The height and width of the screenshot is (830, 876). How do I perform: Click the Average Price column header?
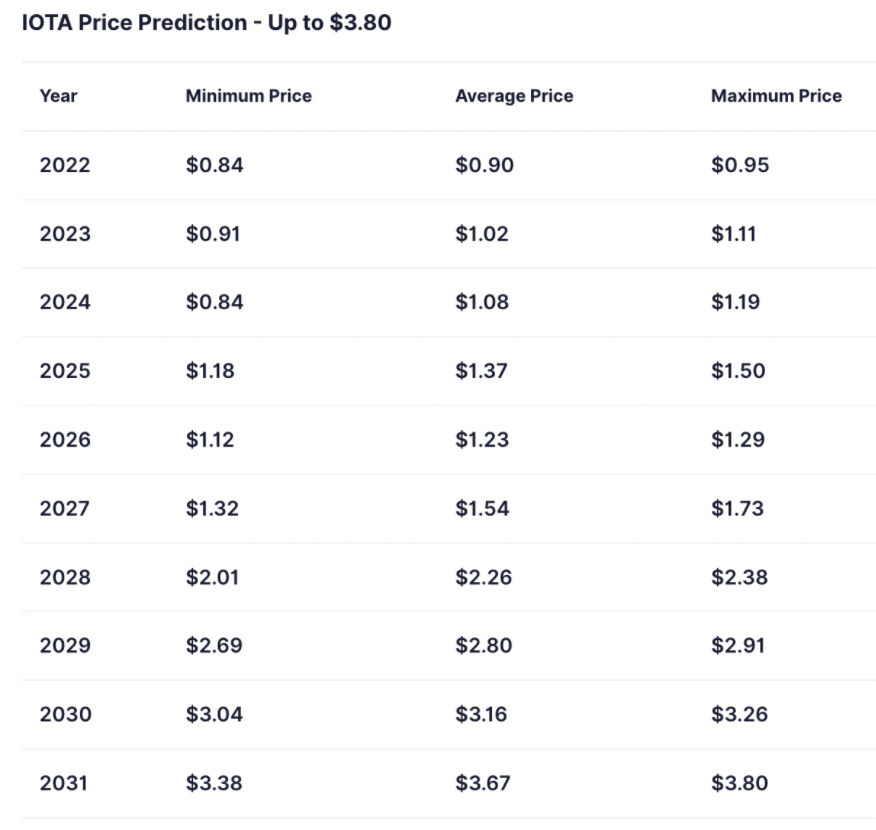tap(514, 97)
